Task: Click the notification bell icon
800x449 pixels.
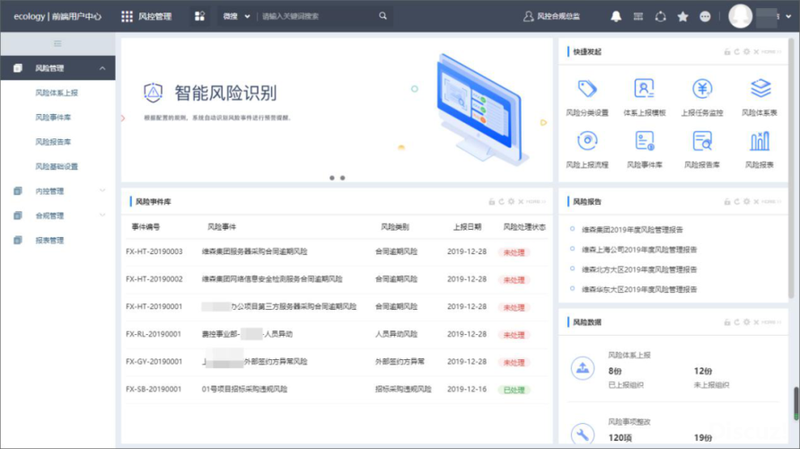Action: 616,16
